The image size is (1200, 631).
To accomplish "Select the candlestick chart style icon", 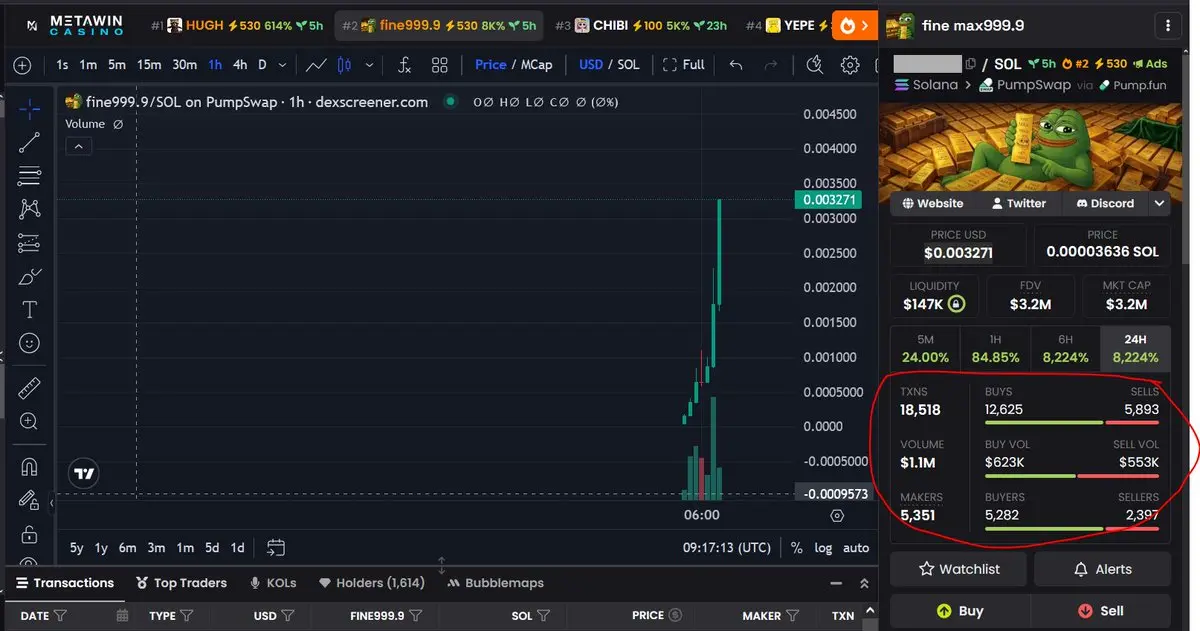I will tap(345, 65).
